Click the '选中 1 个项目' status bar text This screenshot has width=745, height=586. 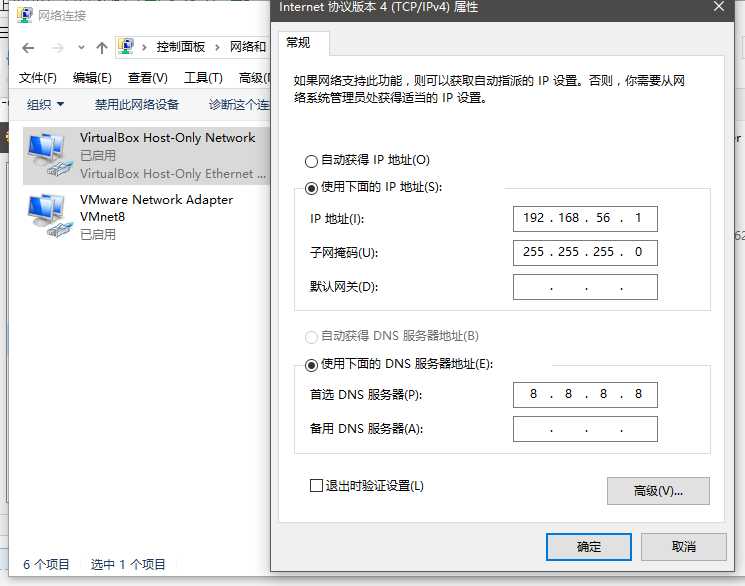click(x=128, y=564)
